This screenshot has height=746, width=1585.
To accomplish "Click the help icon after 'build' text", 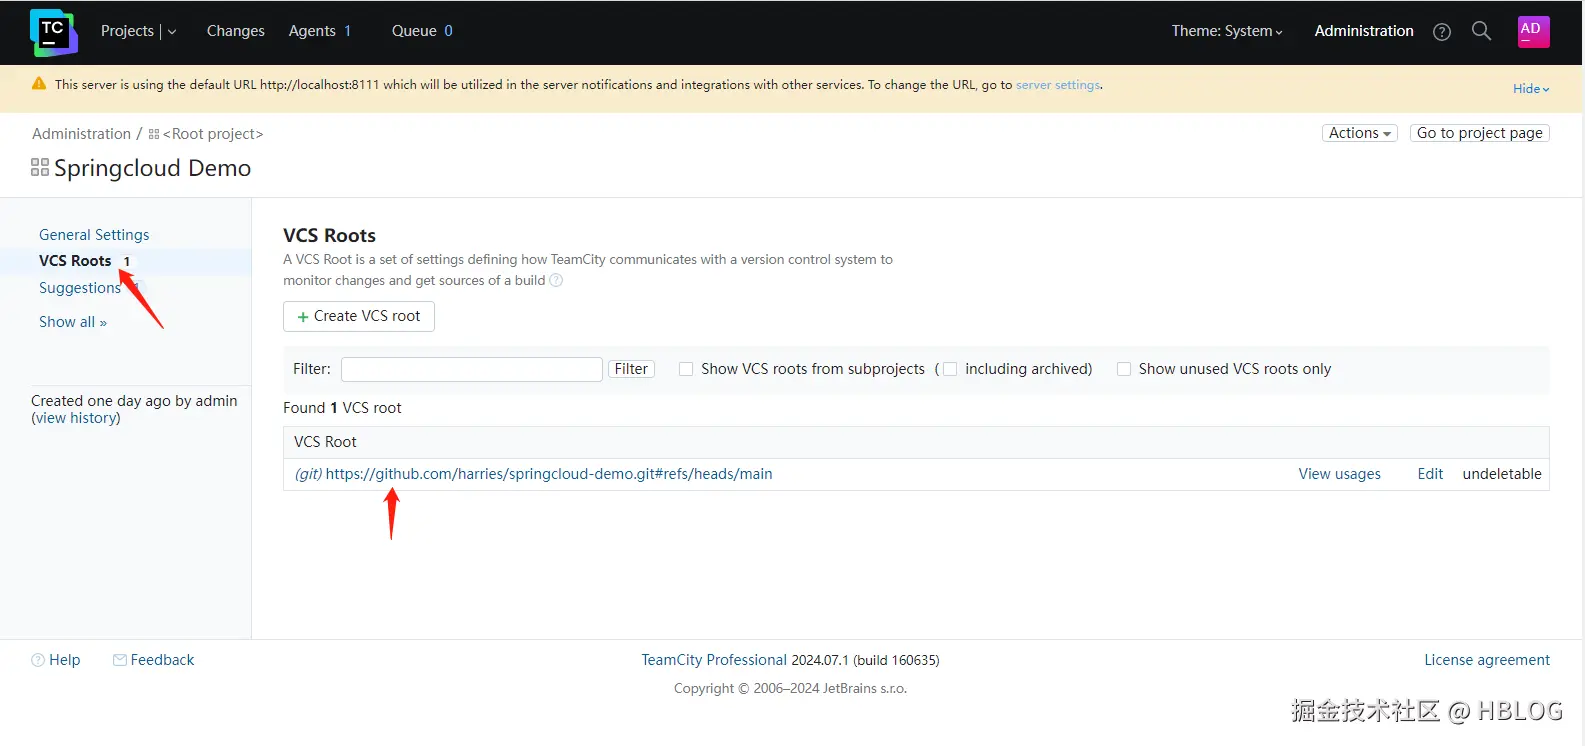I will (x=556, y=281).
